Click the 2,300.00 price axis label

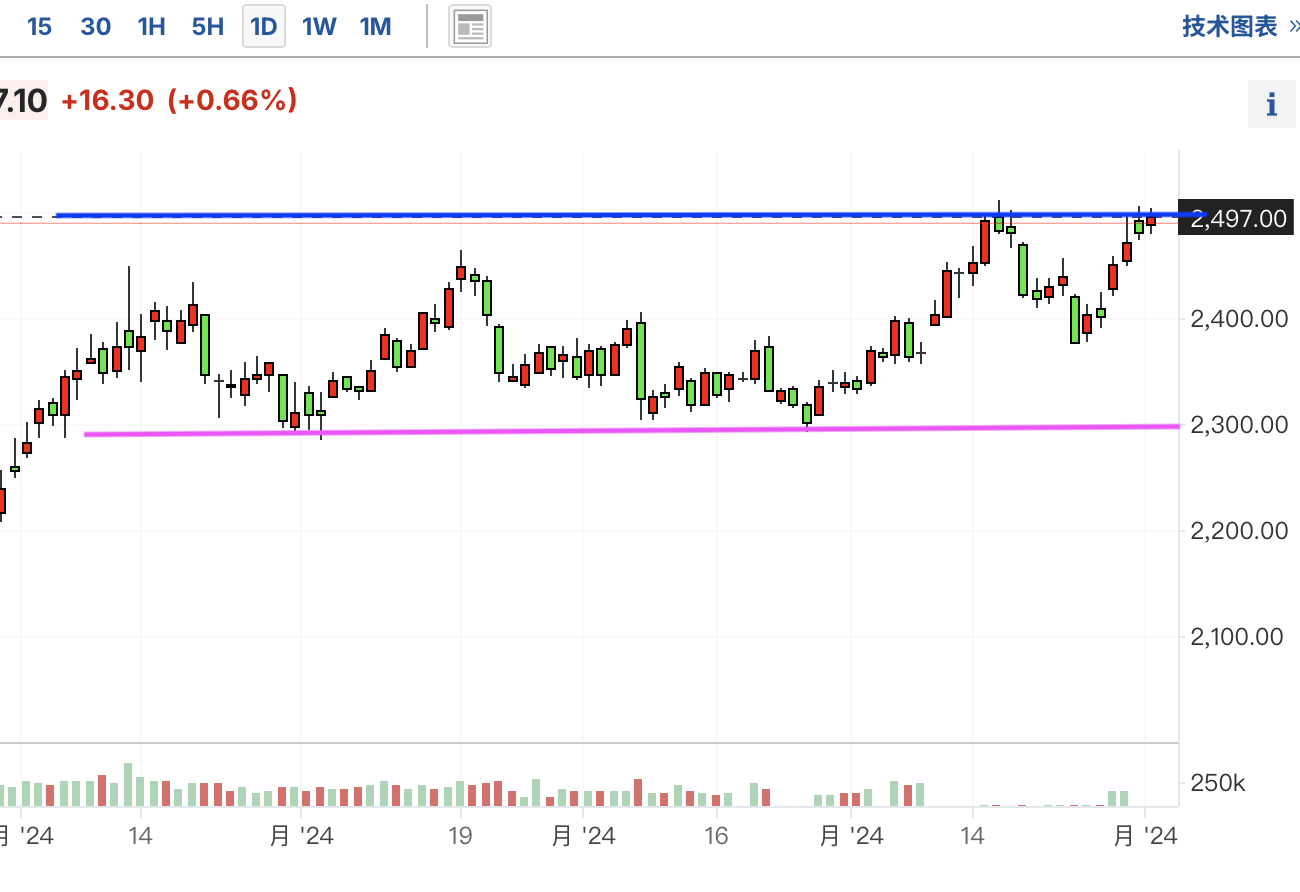click(1238, 425)
